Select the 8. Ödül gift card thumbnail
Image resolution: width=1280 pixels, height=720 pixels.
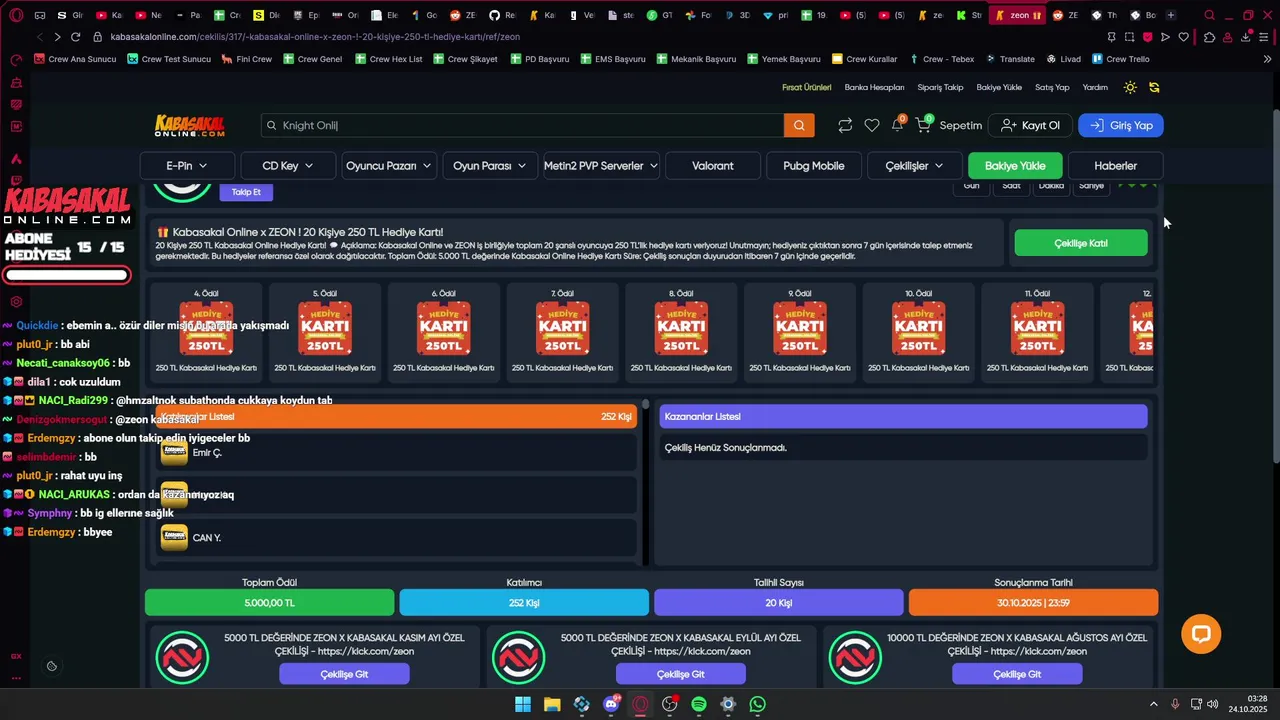pyautogui.click(x=681, y=328)
